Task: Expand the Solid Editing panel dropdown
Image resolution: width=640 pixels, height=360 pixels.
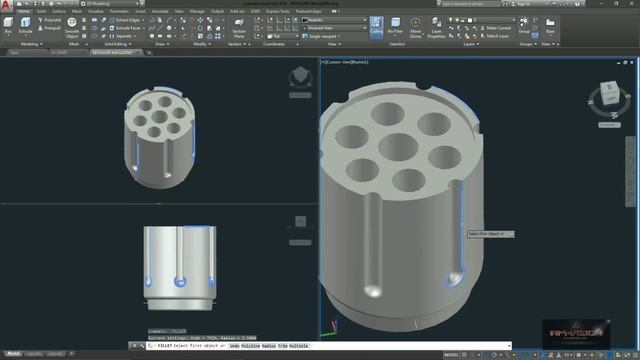Action: (x=118, y=44)
